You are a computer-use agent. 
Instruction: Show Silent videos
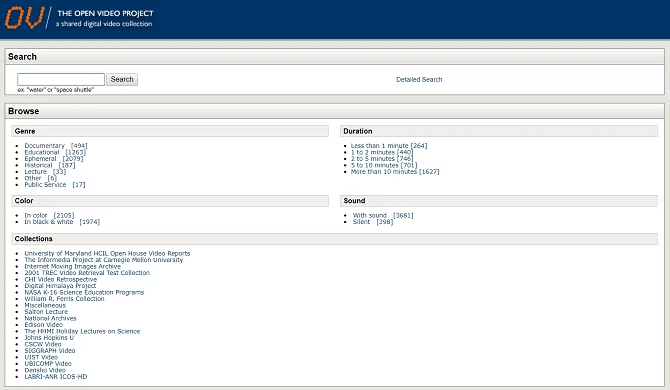(361, 222)
